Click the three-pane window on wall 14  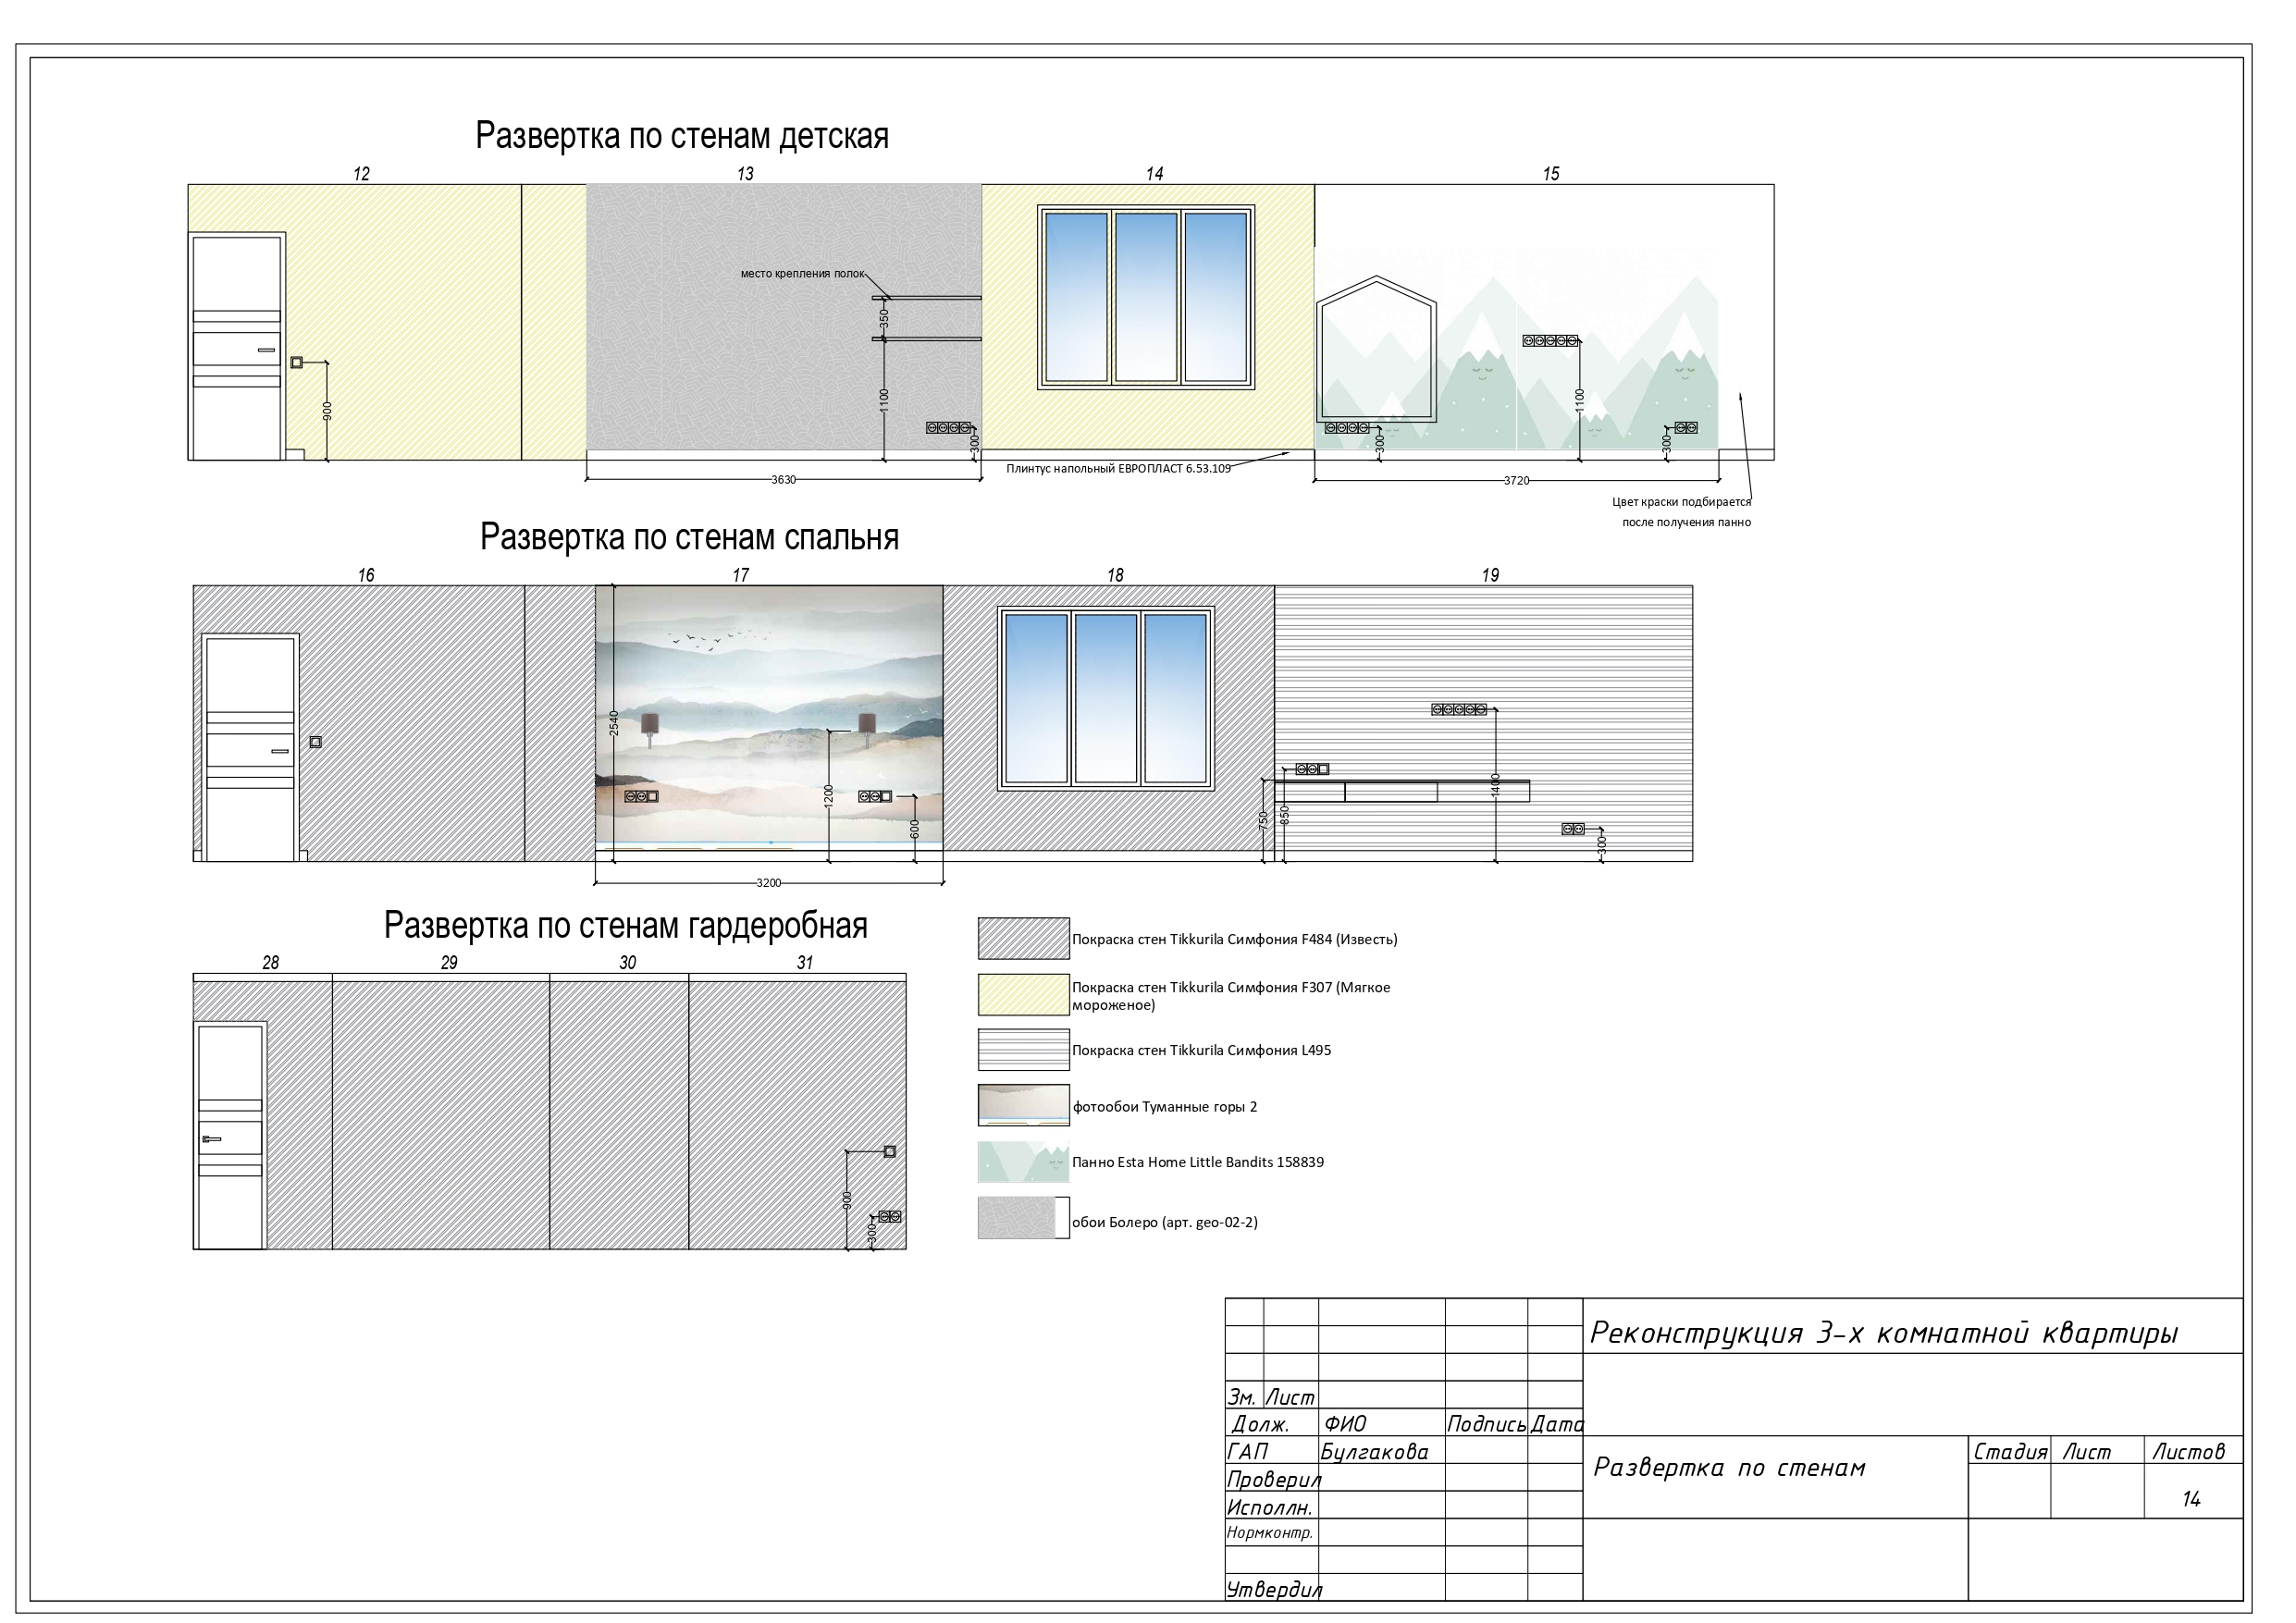pos(1146,297)
